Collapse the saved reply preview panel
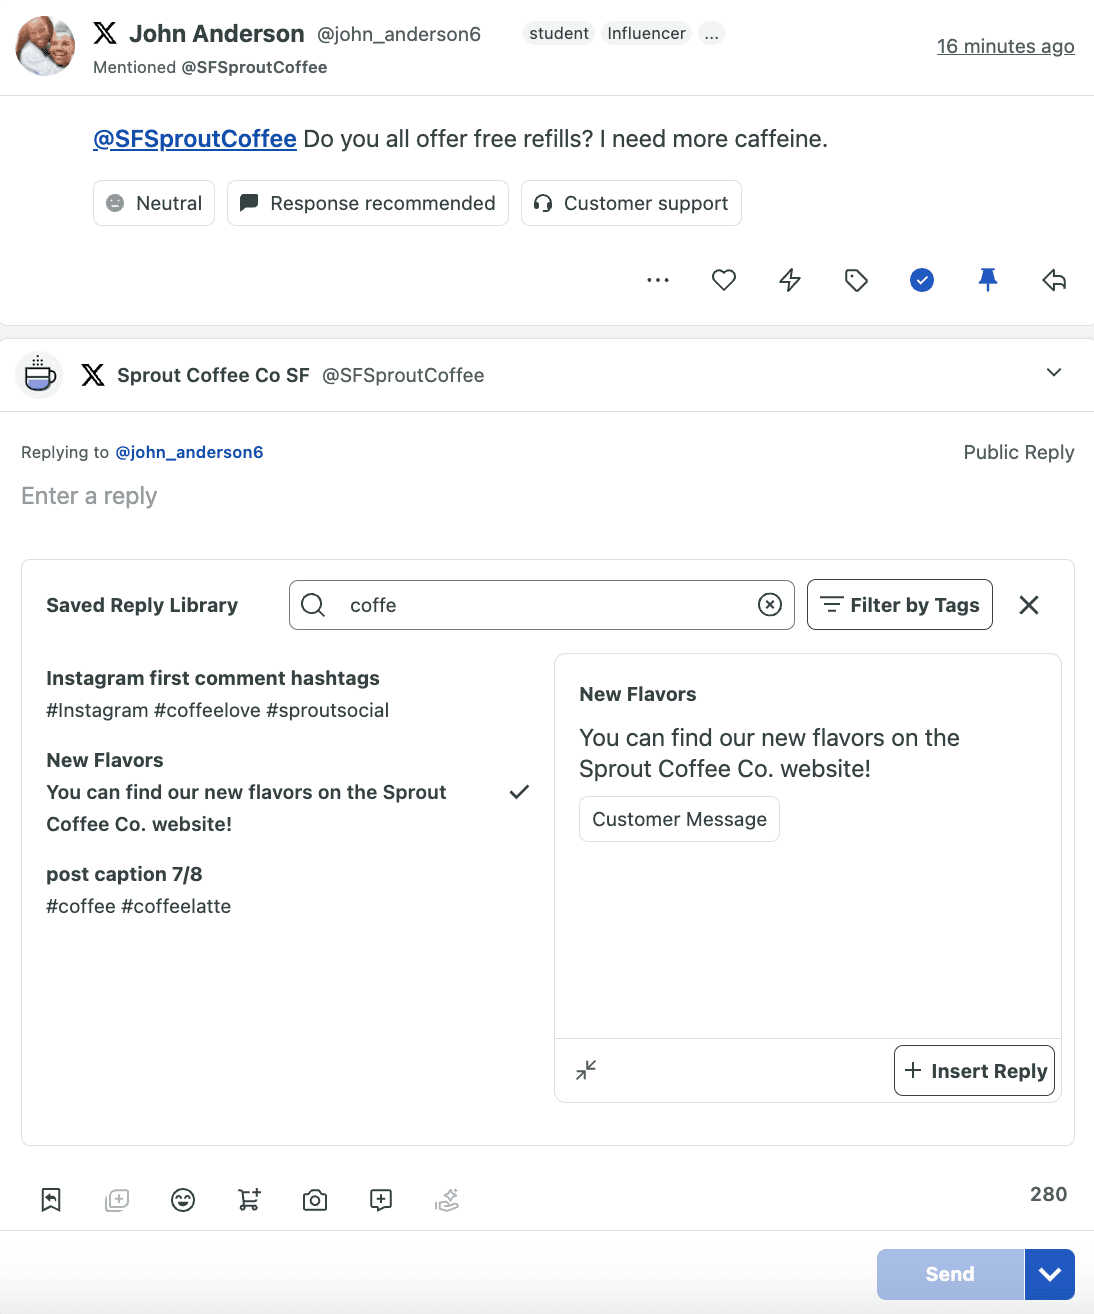 [586, 1070]
